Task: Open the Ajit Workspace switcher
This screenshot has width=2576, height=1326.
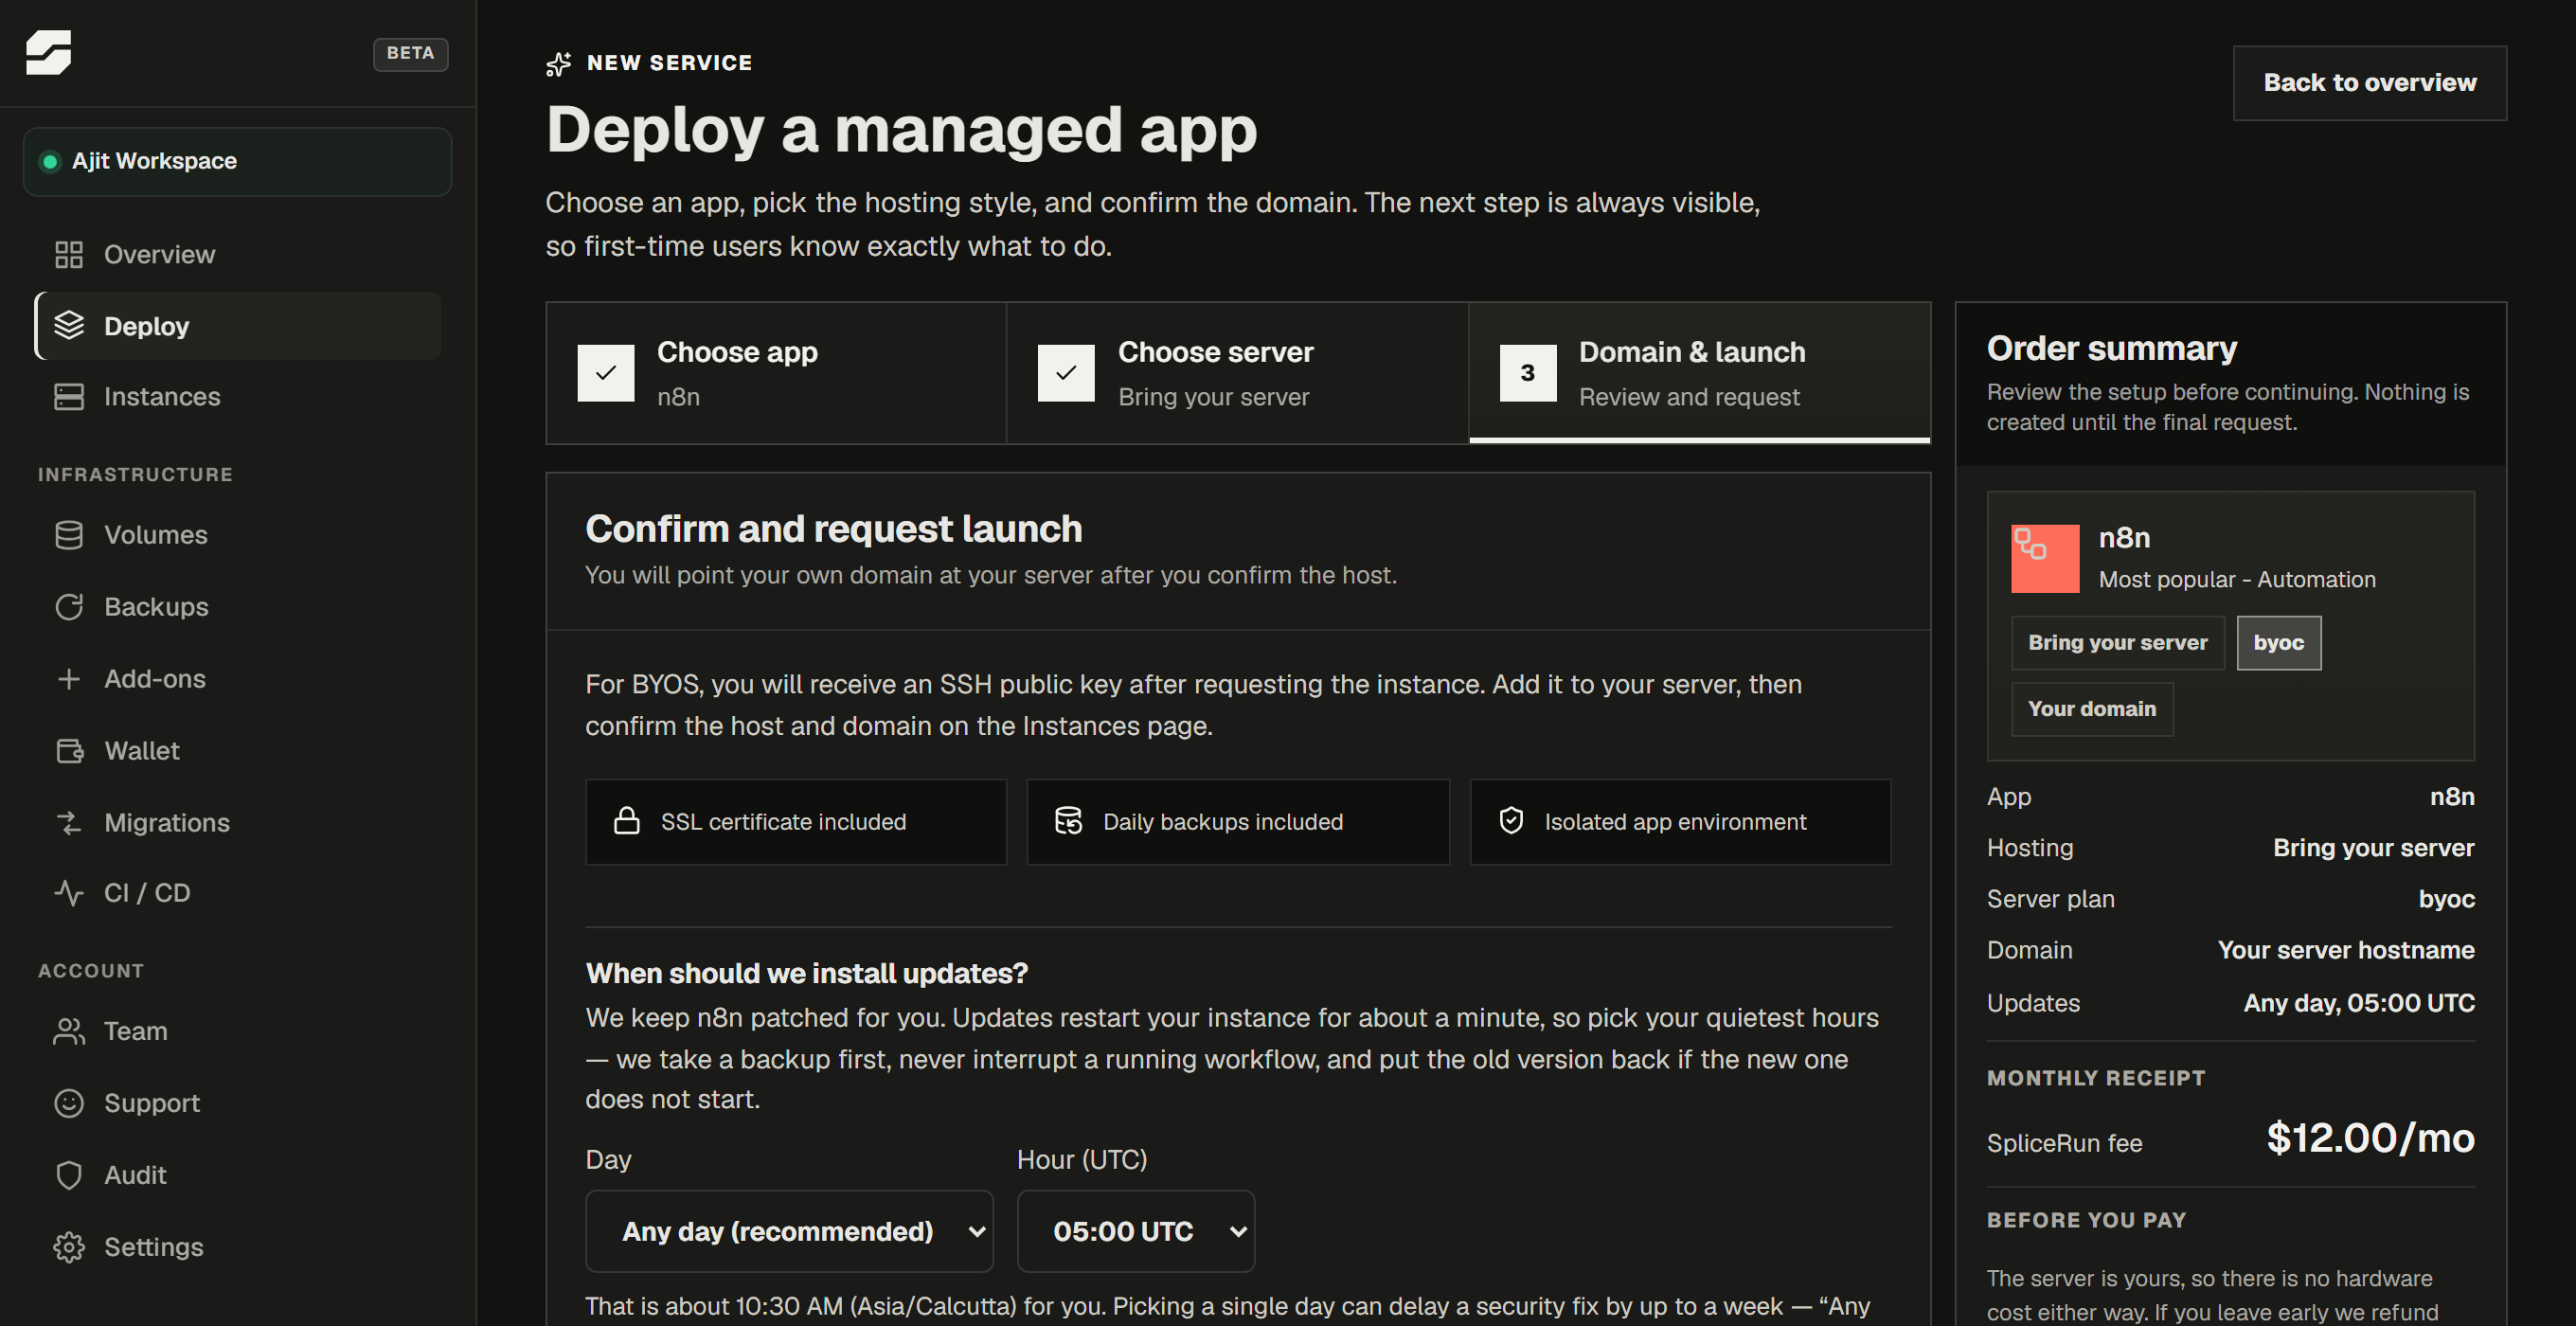Action: pos(237,161)
